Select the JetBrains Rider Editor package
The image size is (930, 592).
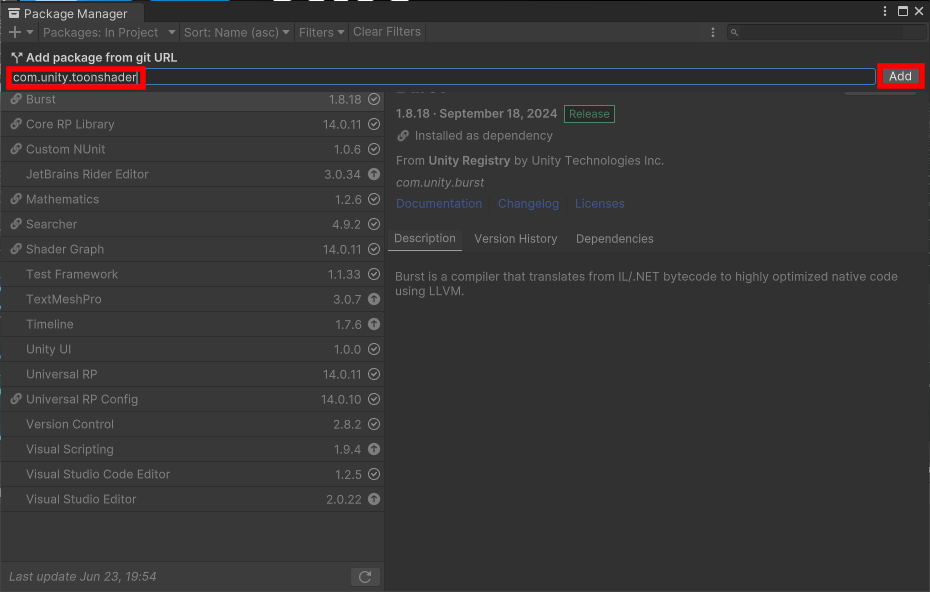pyautogui.click(x=192, y=174)
